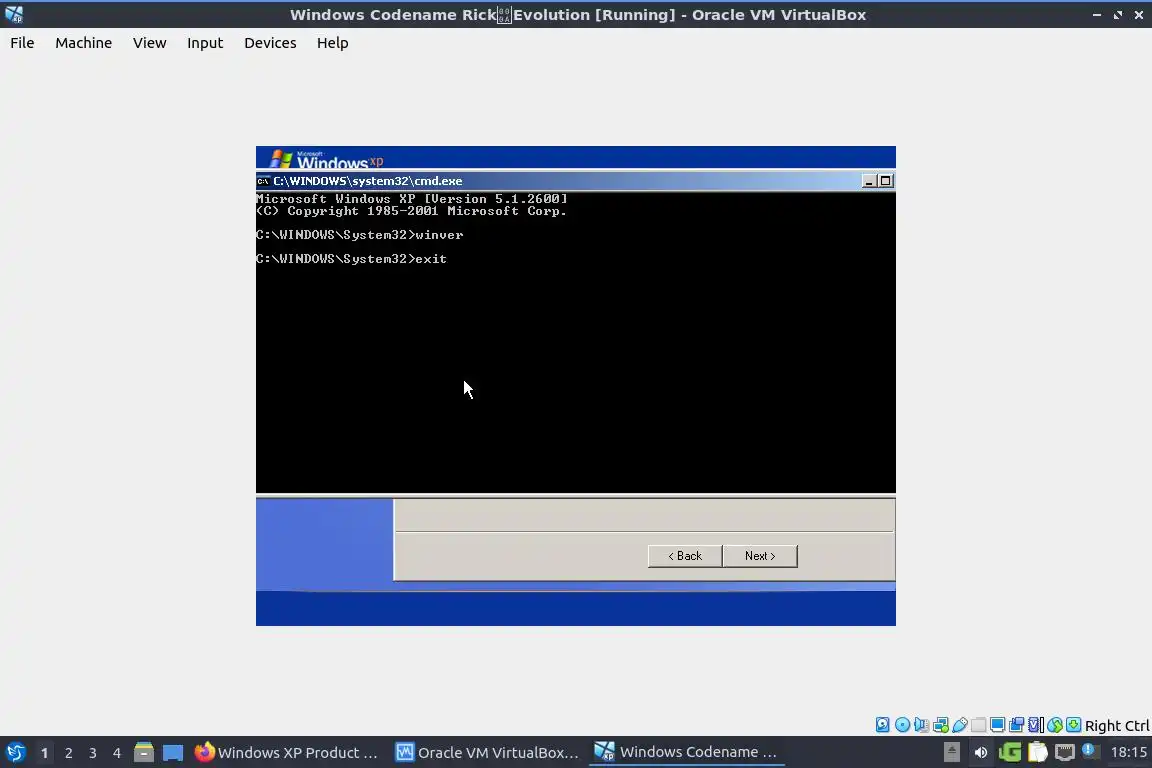Click the wired network tray icon
This screenshot has height=768, width=1152.
pyautogui.click(x=1065, y=752)
